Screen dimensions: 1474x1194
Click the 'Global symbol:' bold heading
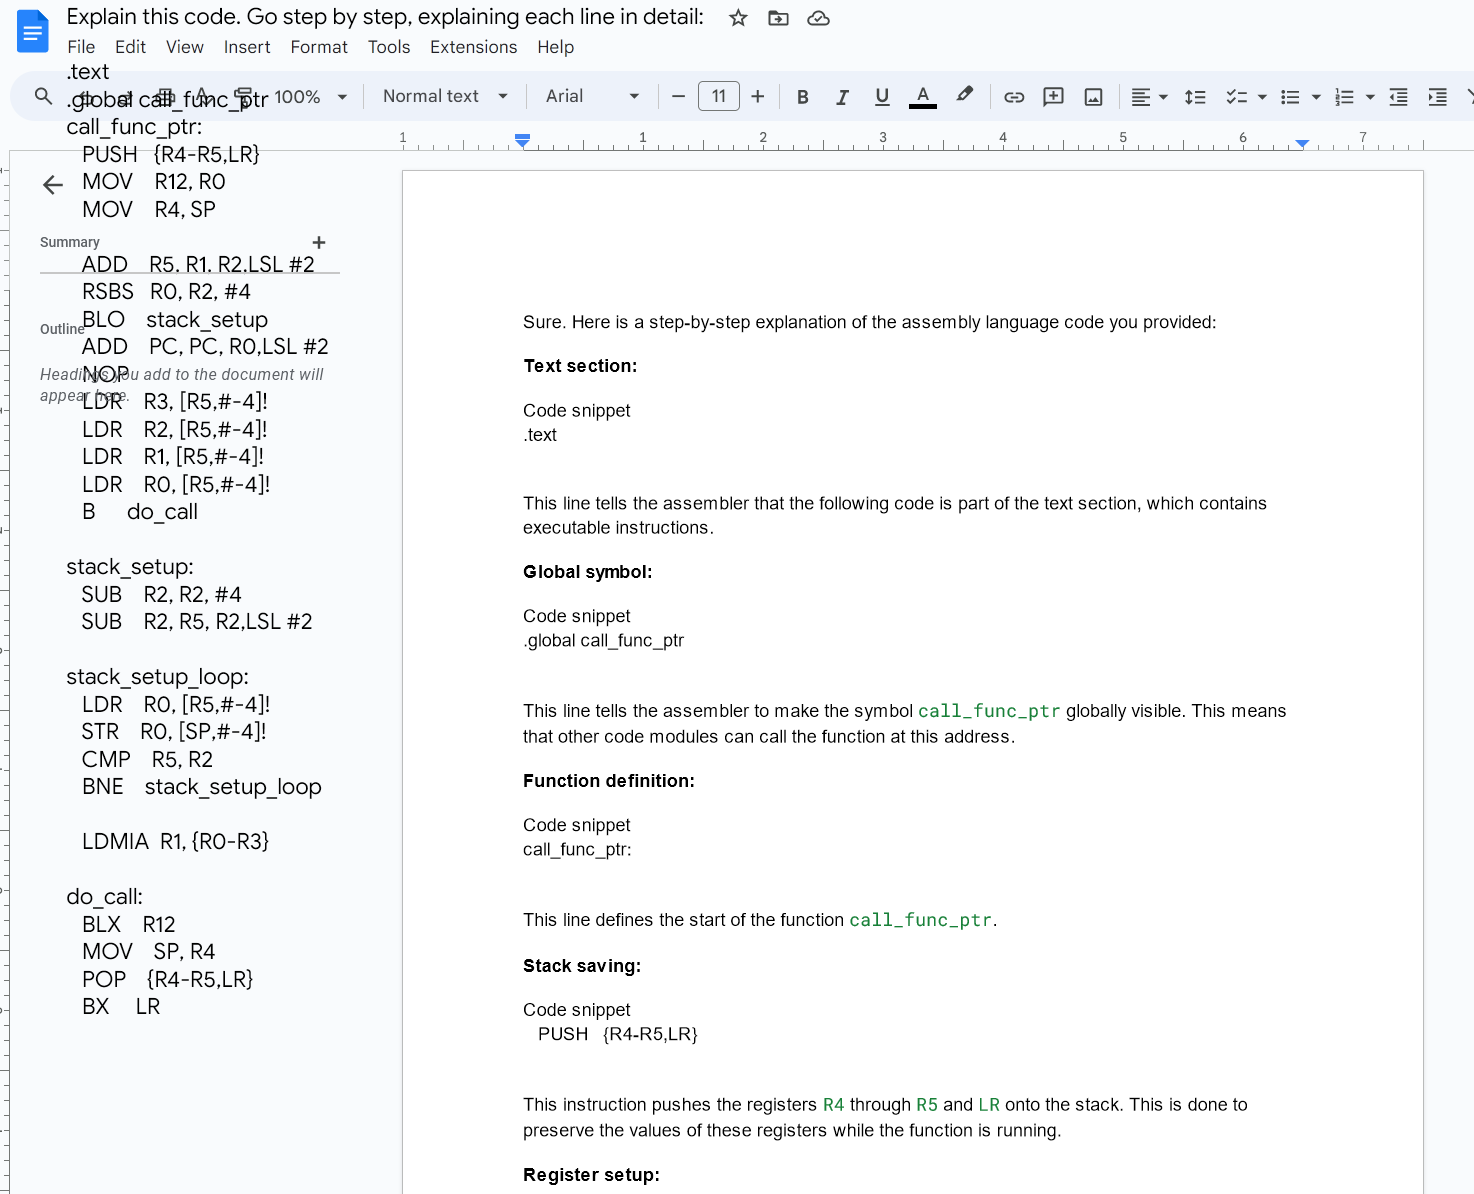588,572
